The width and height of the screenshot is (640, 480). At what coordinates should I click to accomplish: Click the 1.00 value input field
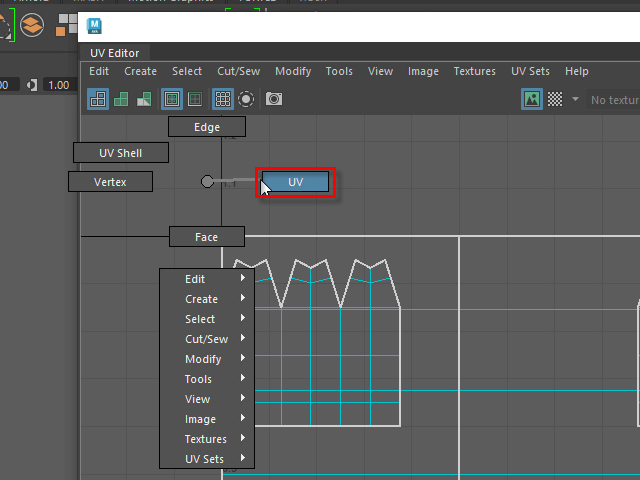[x=58, y=85]
